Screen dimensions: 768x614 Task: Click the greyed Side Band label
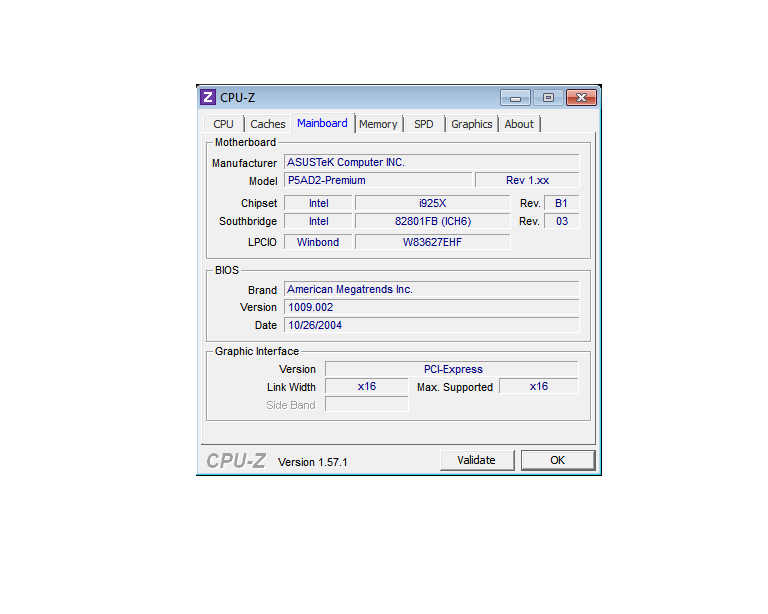pos(291,405)
